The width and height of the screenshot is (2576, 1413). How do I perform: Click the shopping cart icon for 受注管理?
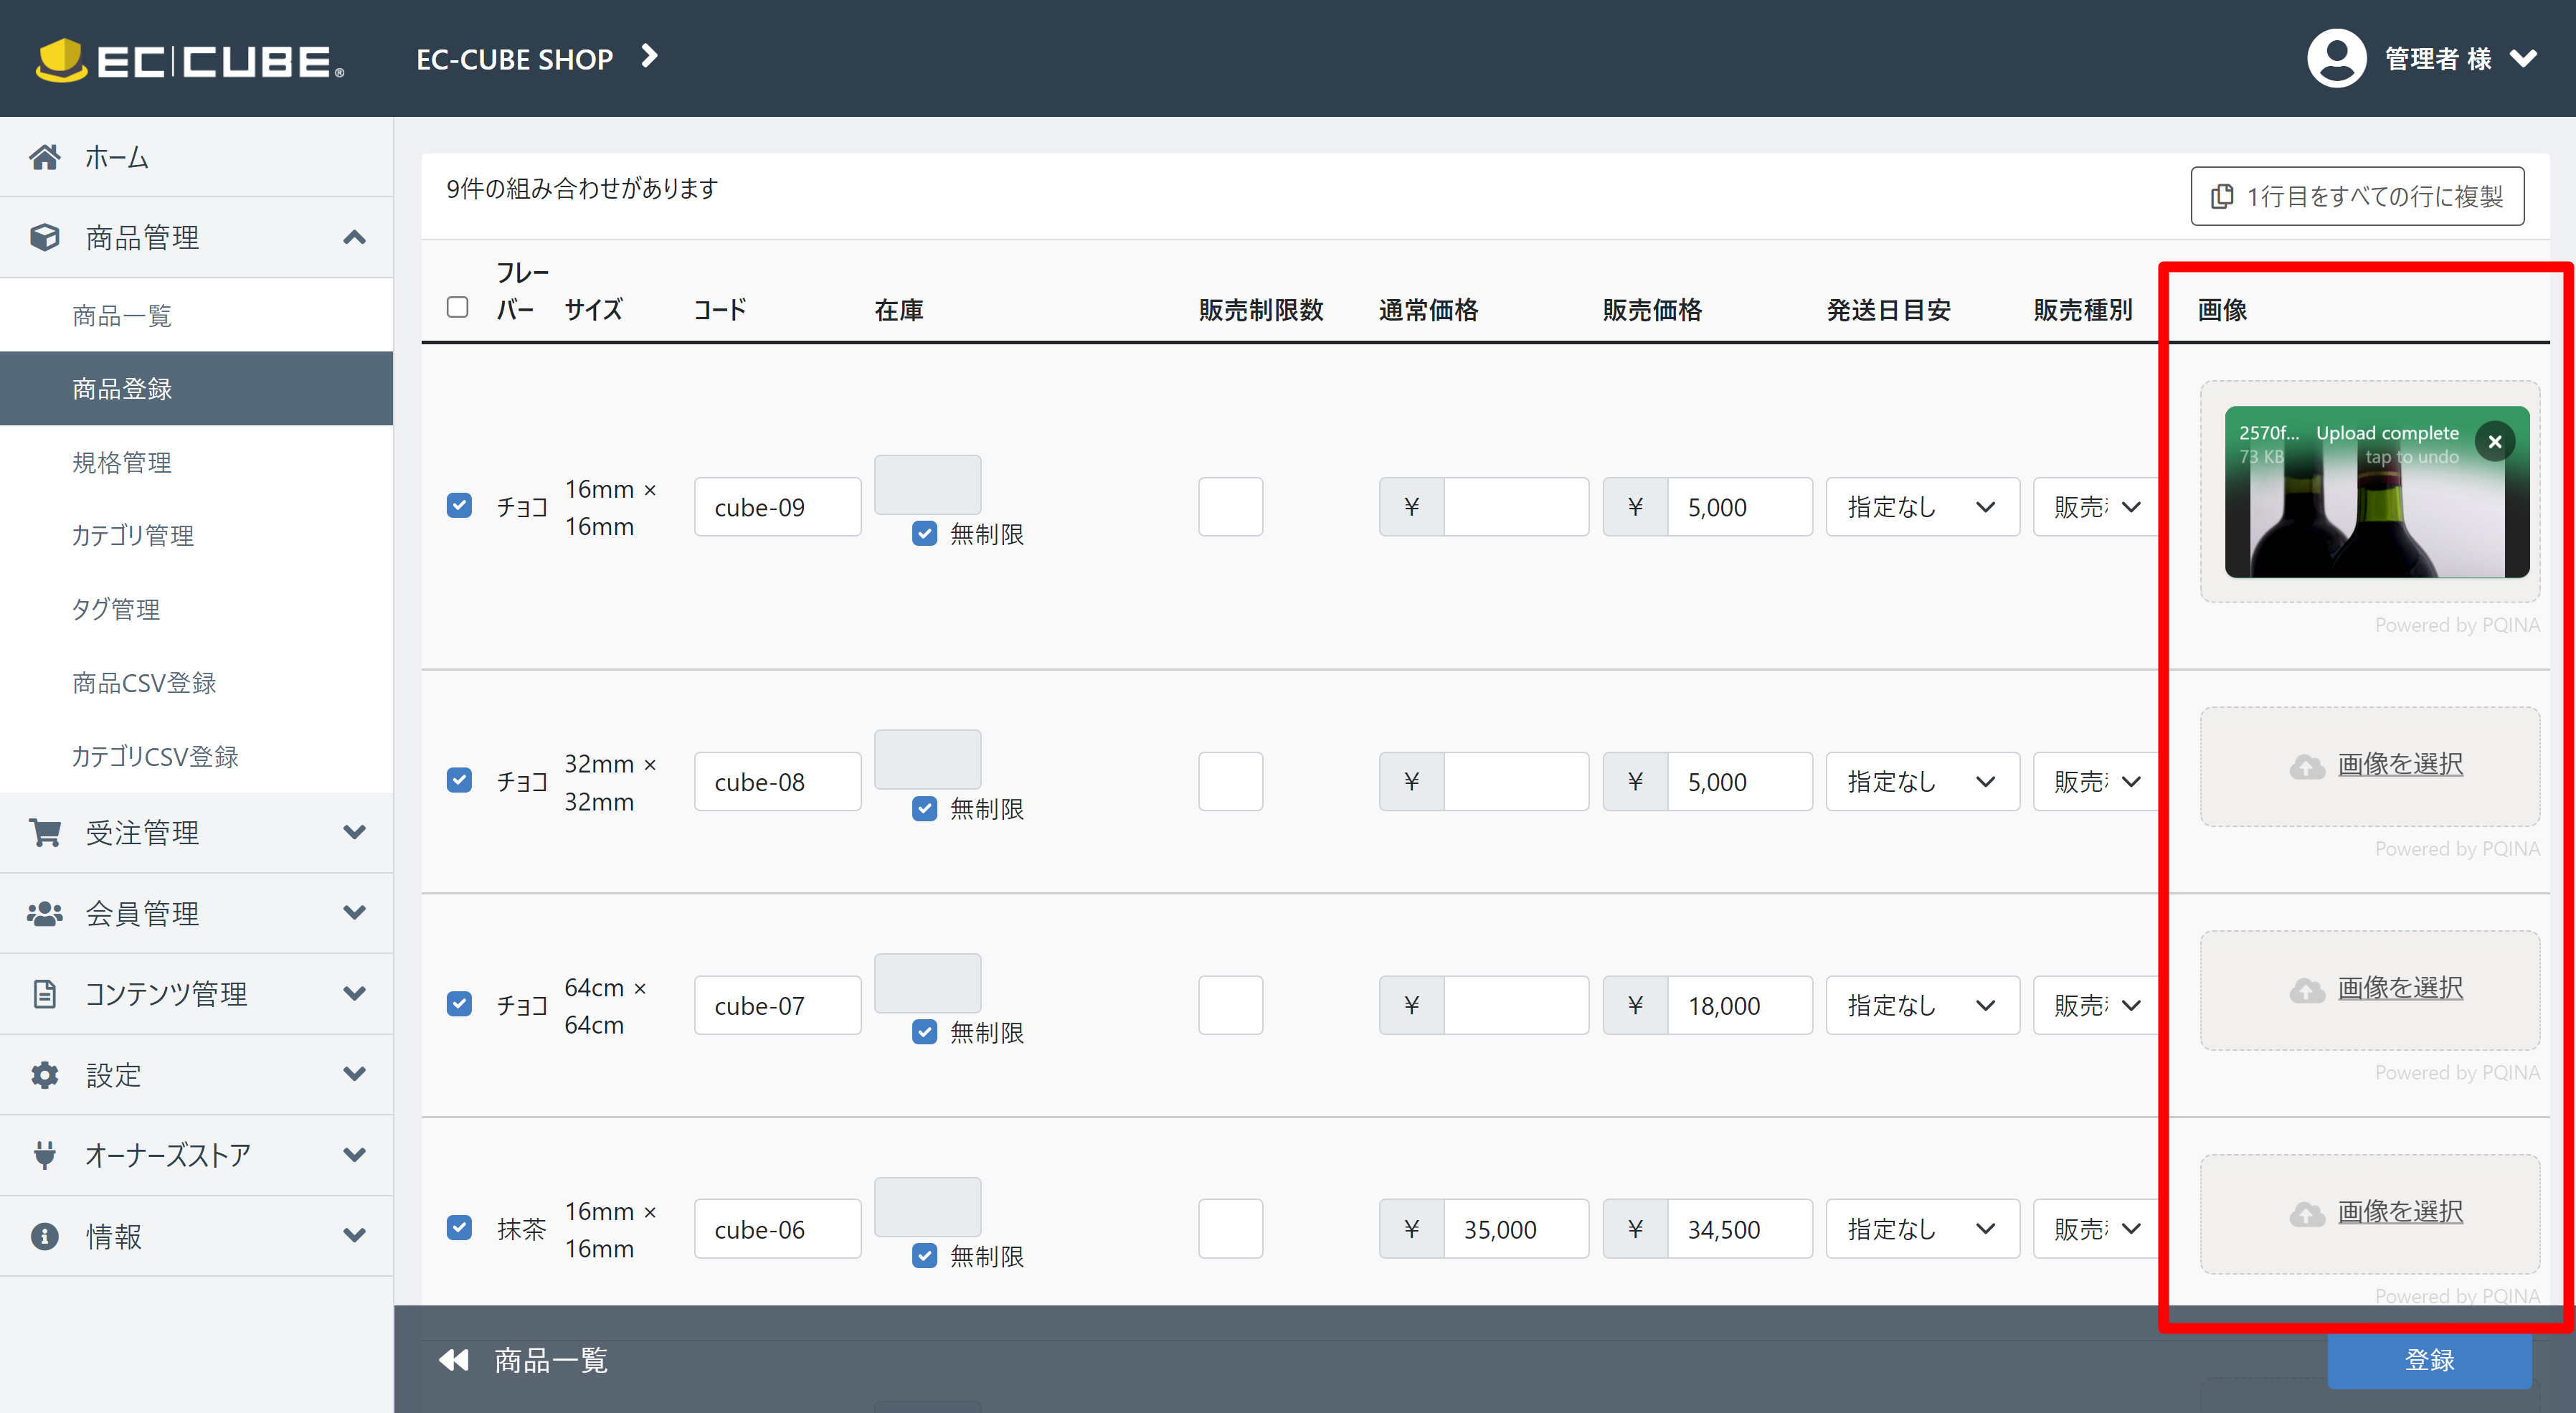click(45, 832)
